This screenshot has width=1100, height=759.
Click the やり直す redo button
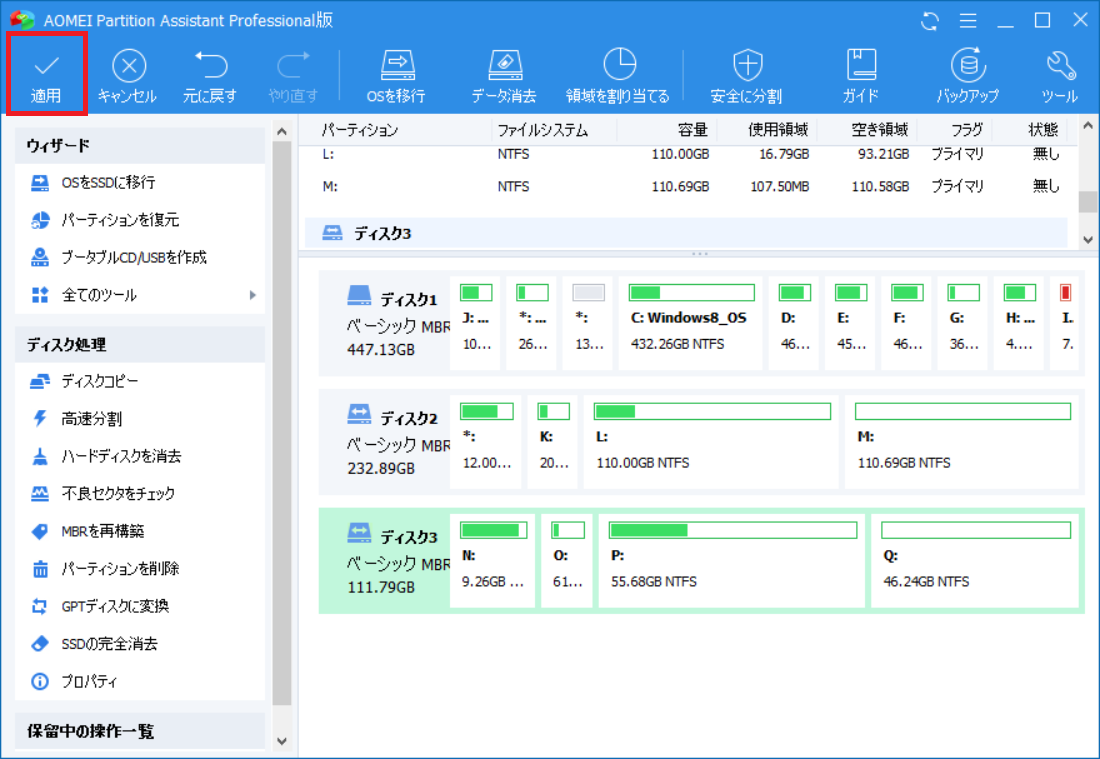point(293,76)
